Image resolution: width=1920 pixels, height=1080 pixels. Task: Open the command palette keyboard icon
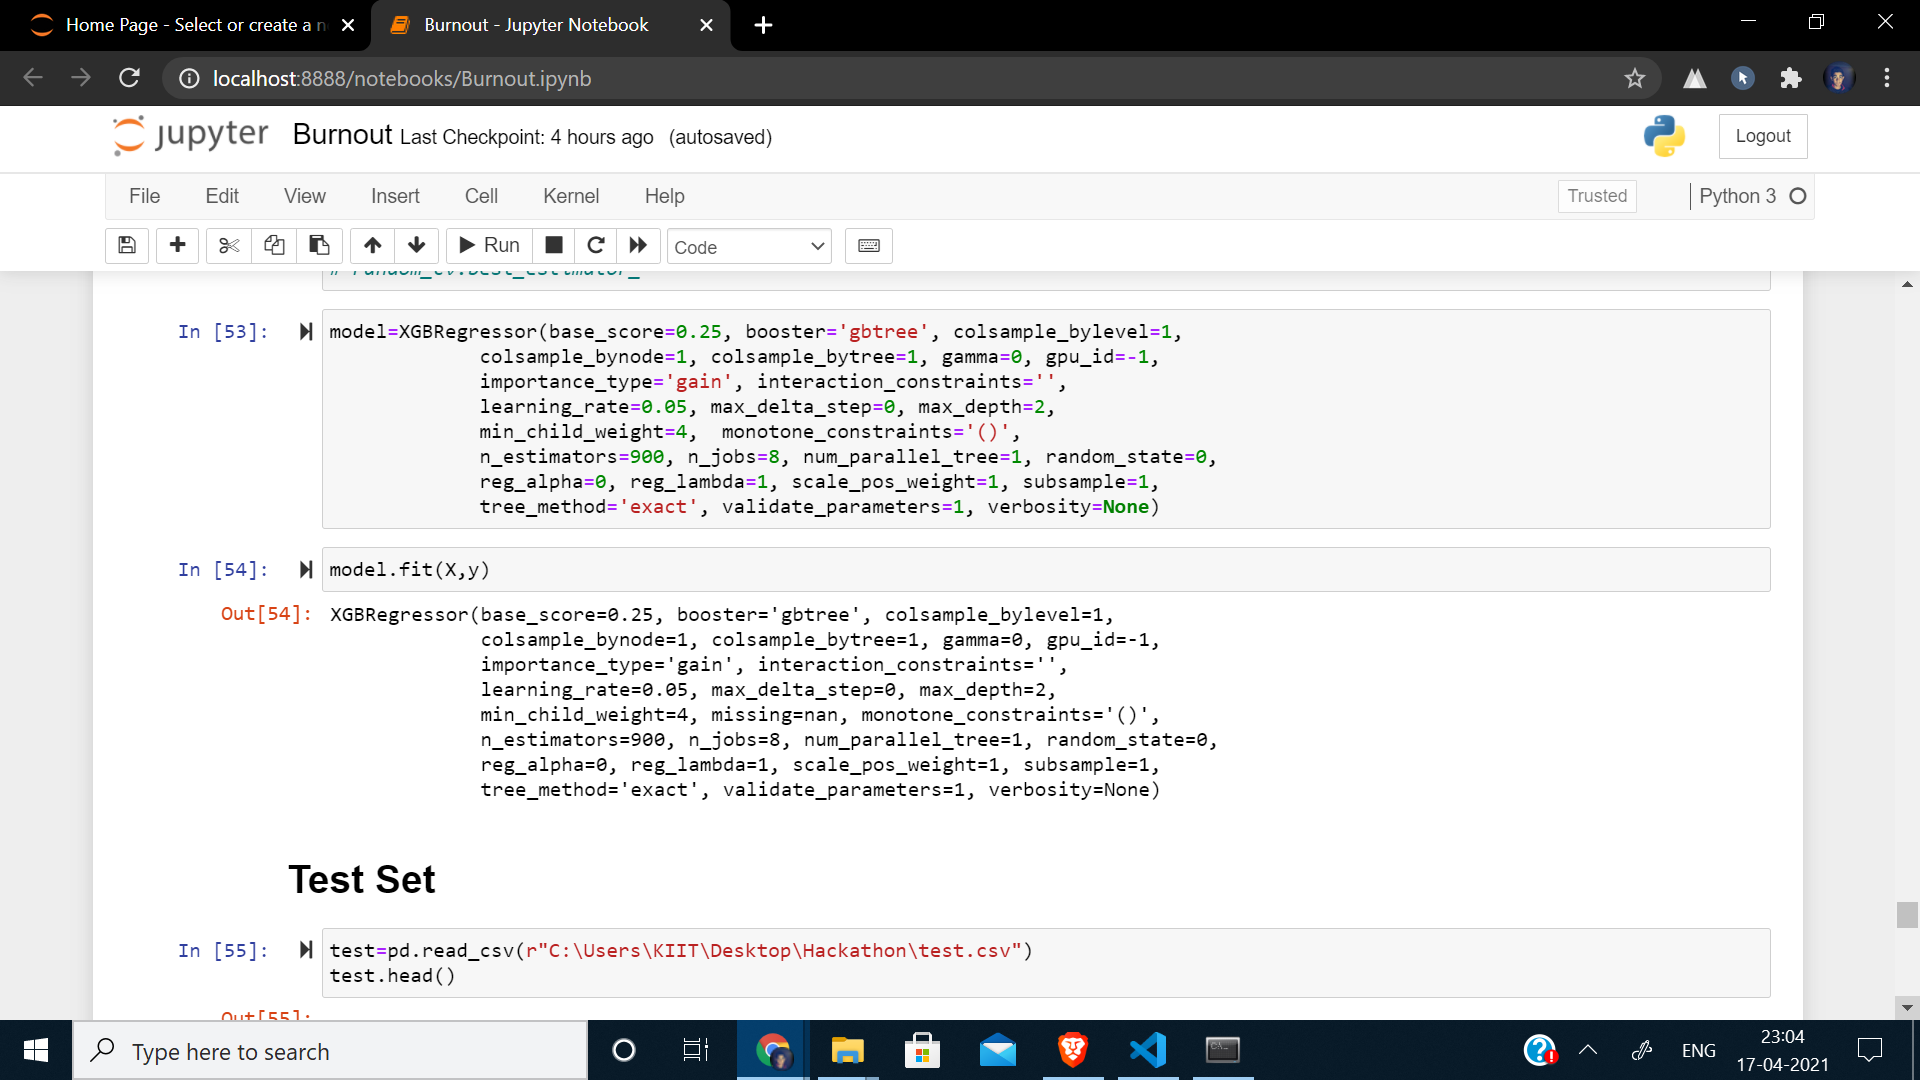(868, 245)
